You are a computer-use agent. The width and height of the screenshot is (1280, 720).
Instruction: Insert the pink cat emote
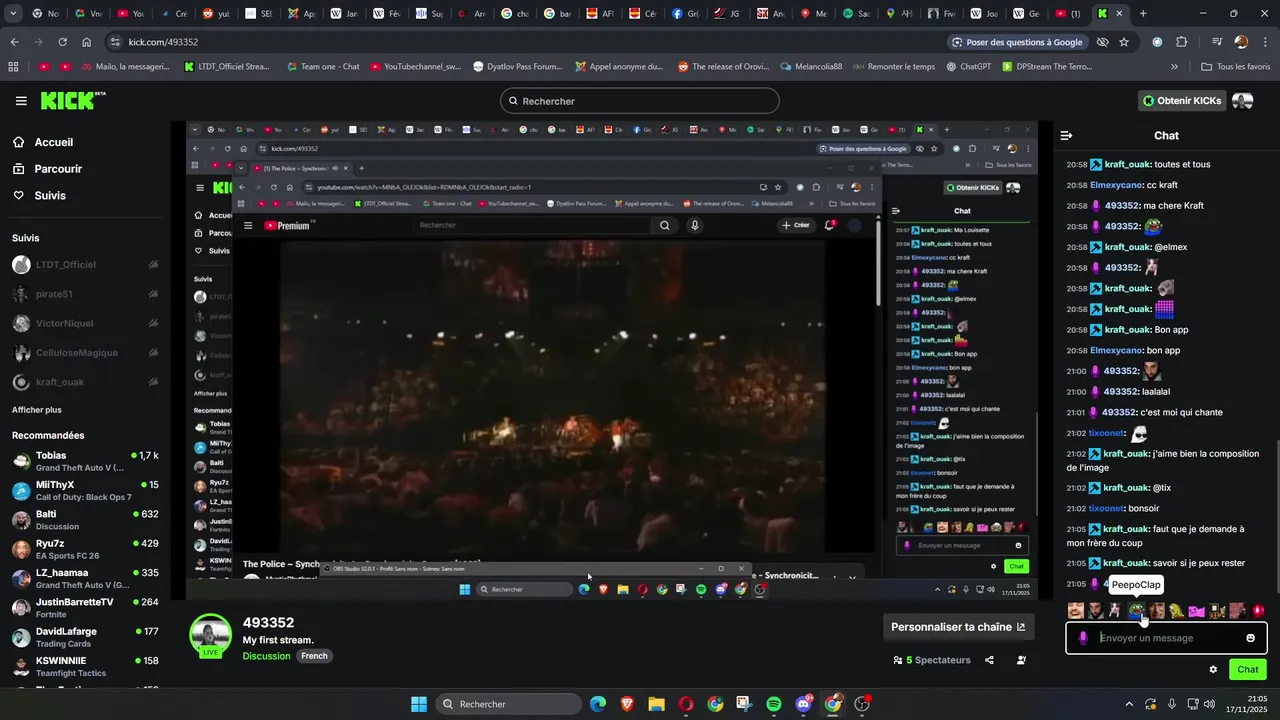[1197, 610]
